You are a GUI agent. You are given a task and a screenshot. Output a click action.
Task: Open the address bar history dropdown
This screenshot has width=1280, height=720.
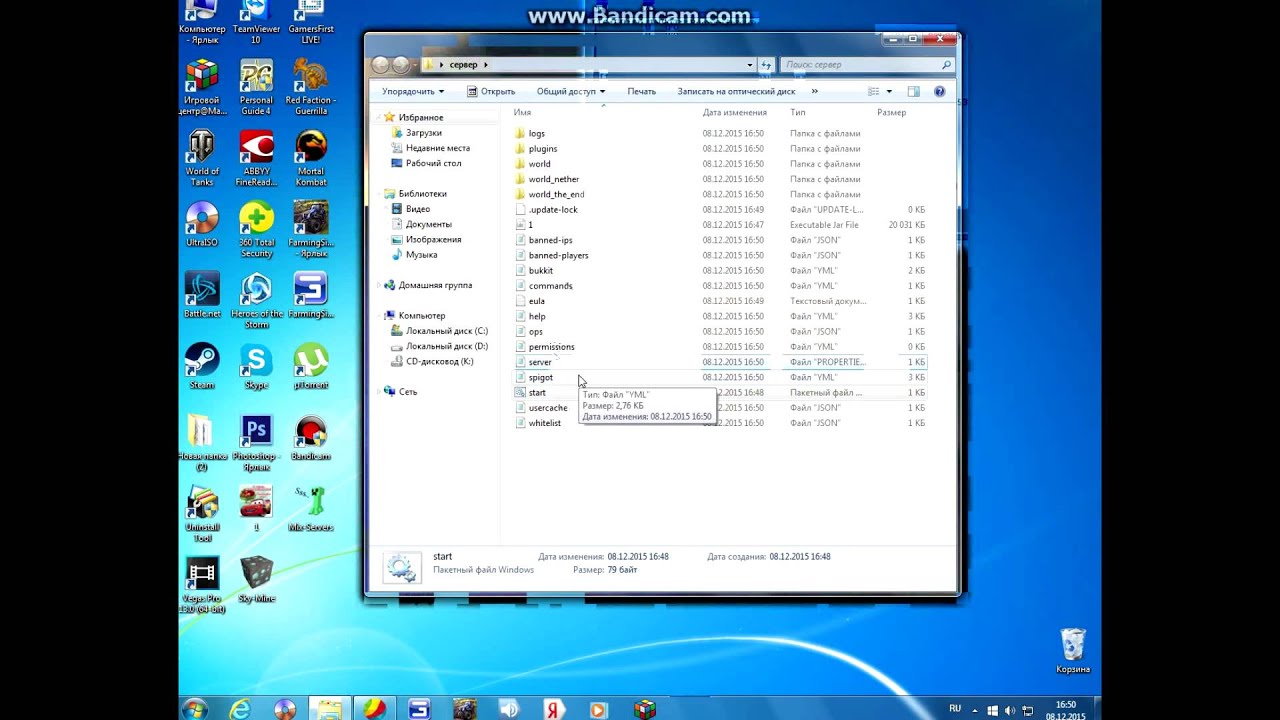coord(750,65)
